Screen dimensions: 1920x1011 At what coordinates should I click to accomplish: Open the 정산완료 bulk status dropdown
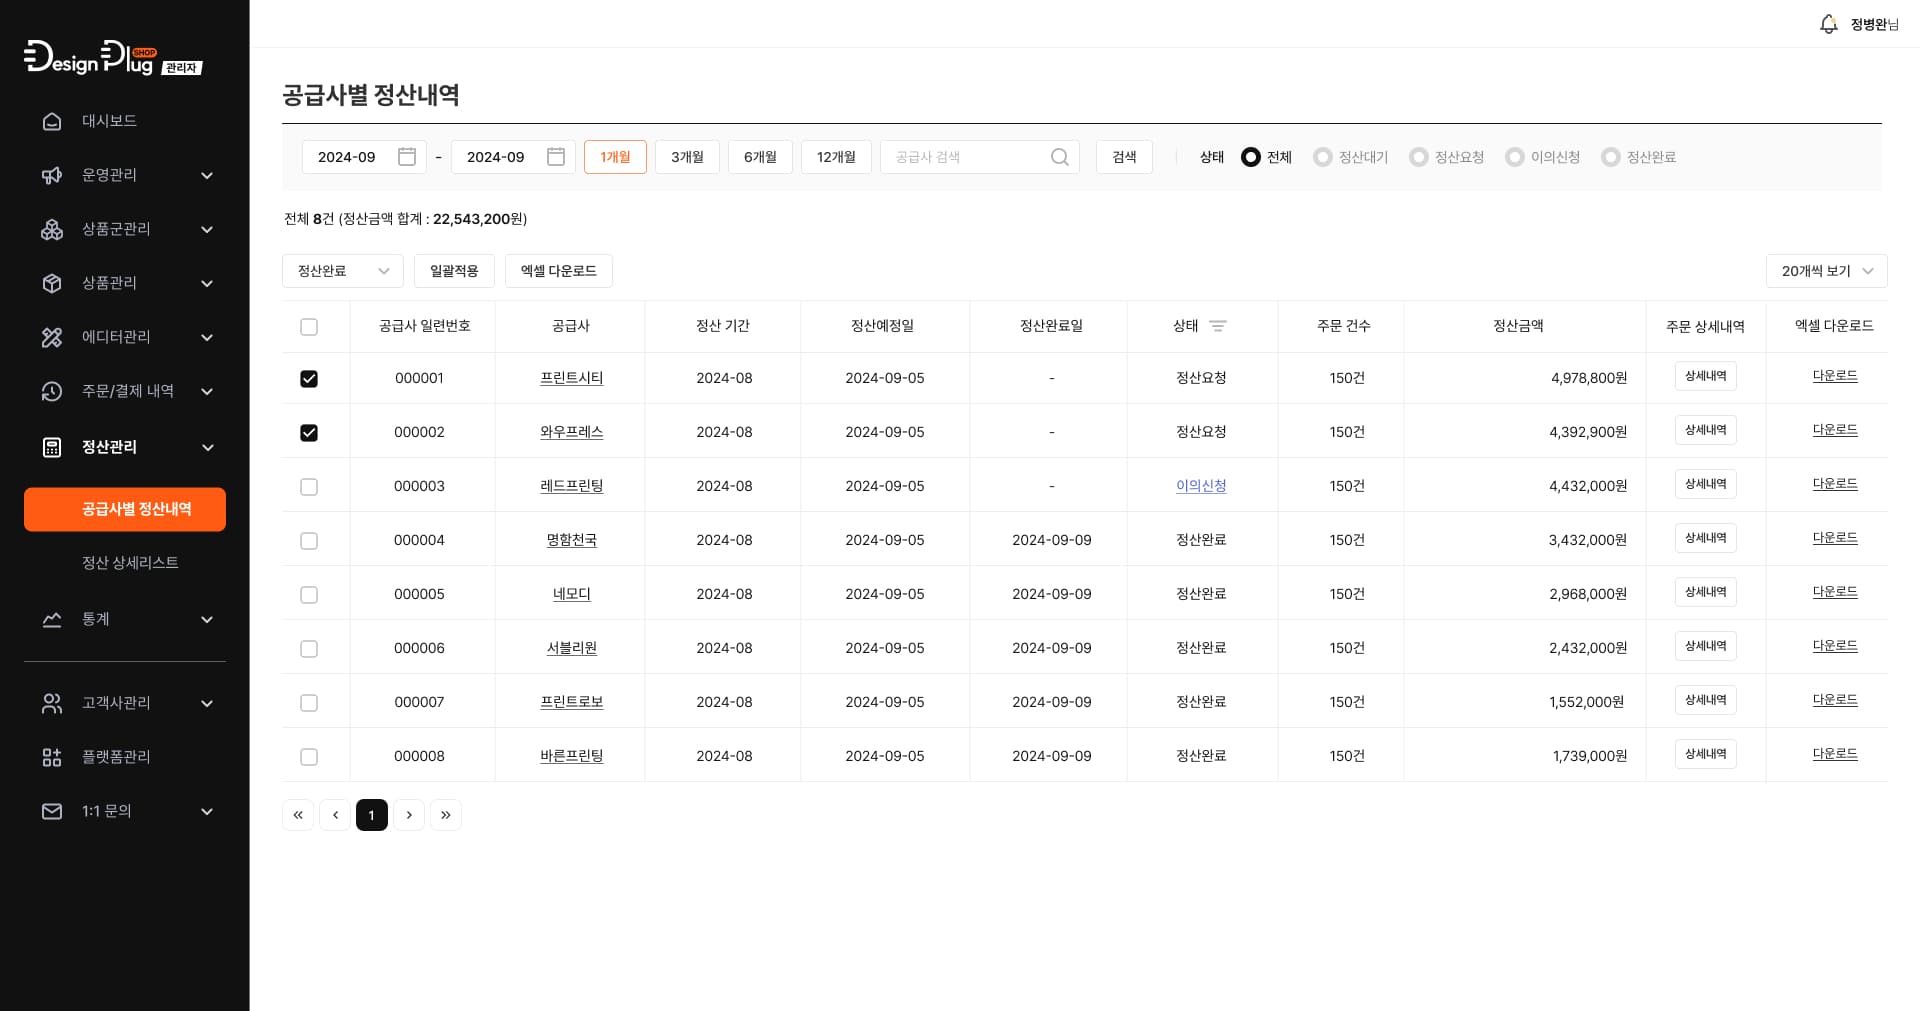click(342, 271)
